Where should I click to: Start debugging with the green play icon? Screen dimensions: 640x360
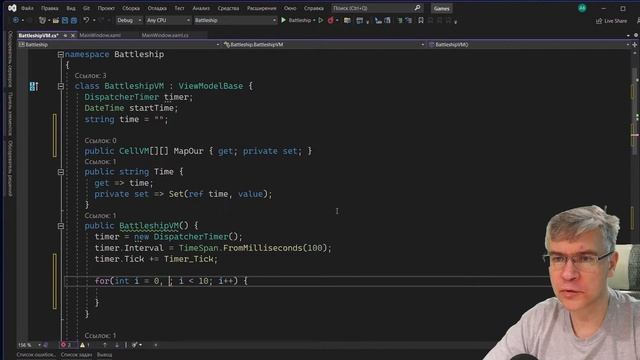coord(283,20)
